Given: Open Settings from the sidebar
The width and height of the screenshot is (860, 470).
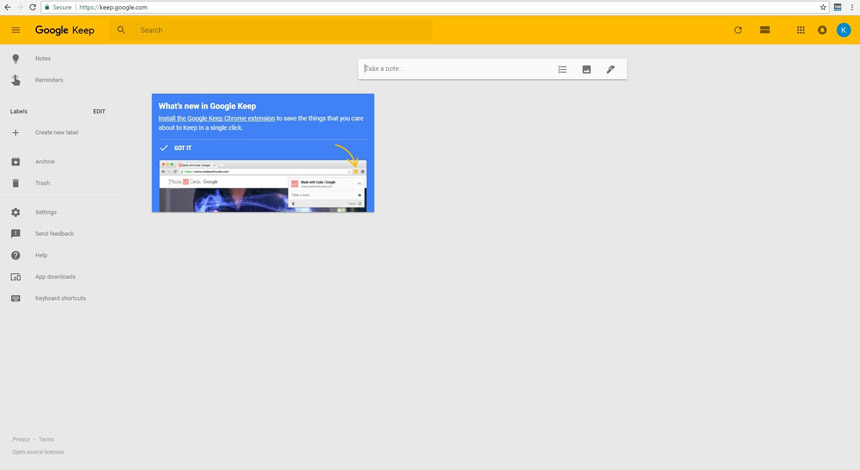Looking at the screenshot, I should 46,212.
